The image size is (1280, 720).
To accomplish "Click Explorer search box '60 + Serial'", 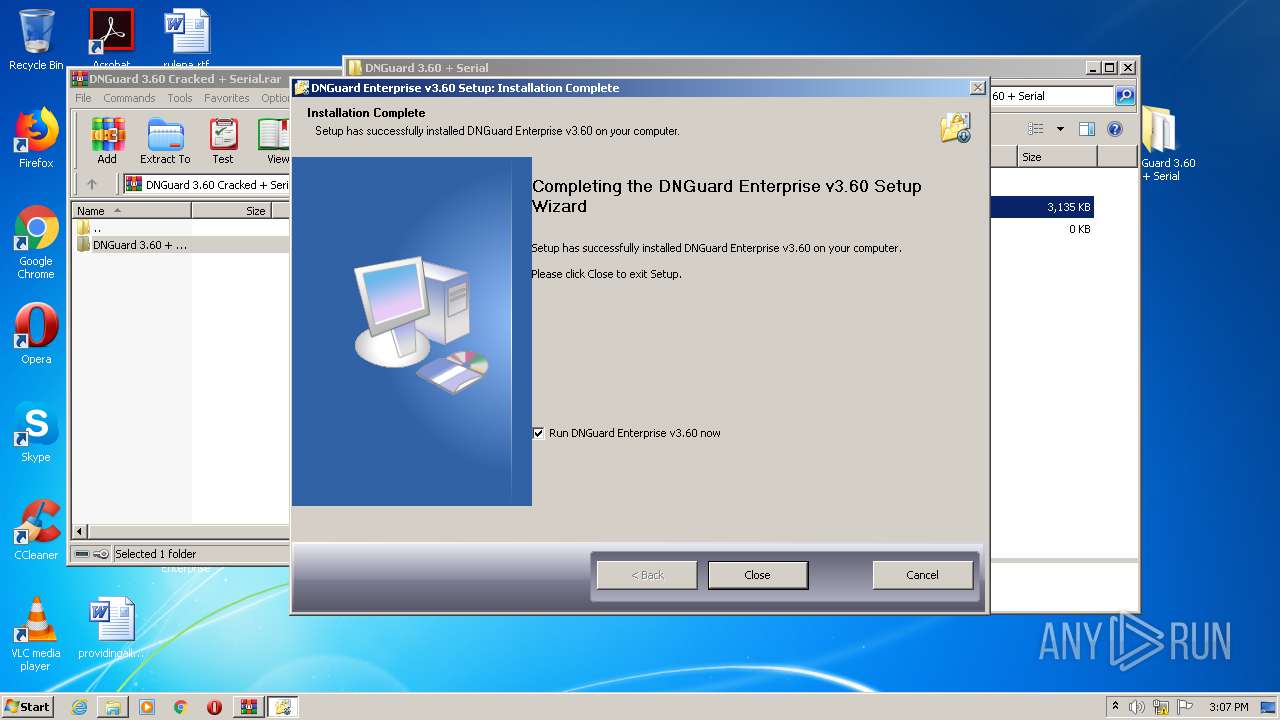I will point(1052,96).
